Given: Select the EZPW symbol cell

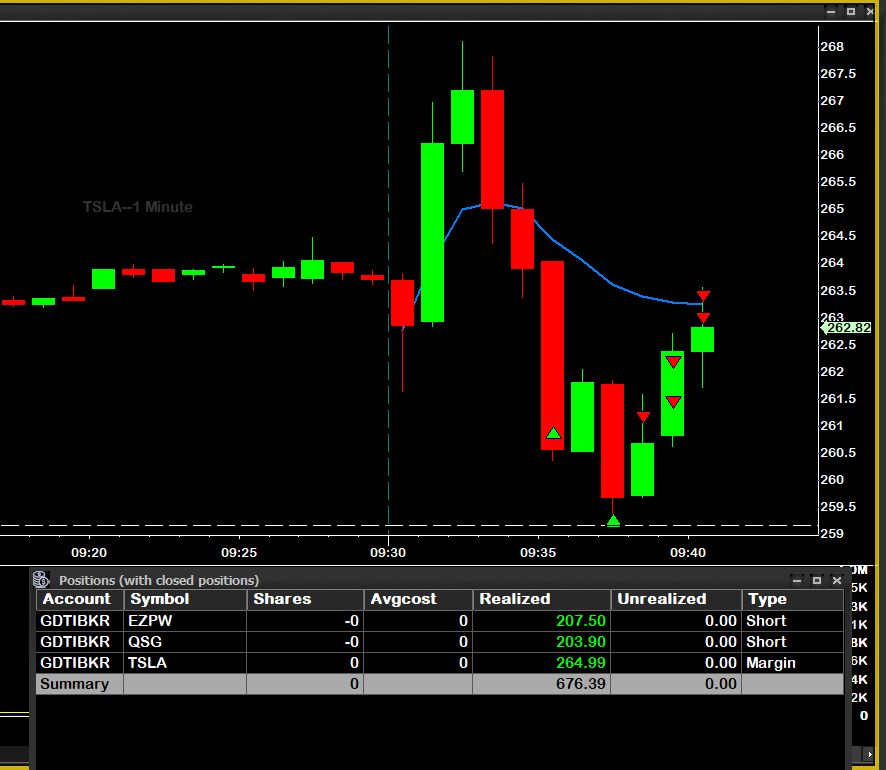Looking at the screenshot, I should tap(185, 621).
